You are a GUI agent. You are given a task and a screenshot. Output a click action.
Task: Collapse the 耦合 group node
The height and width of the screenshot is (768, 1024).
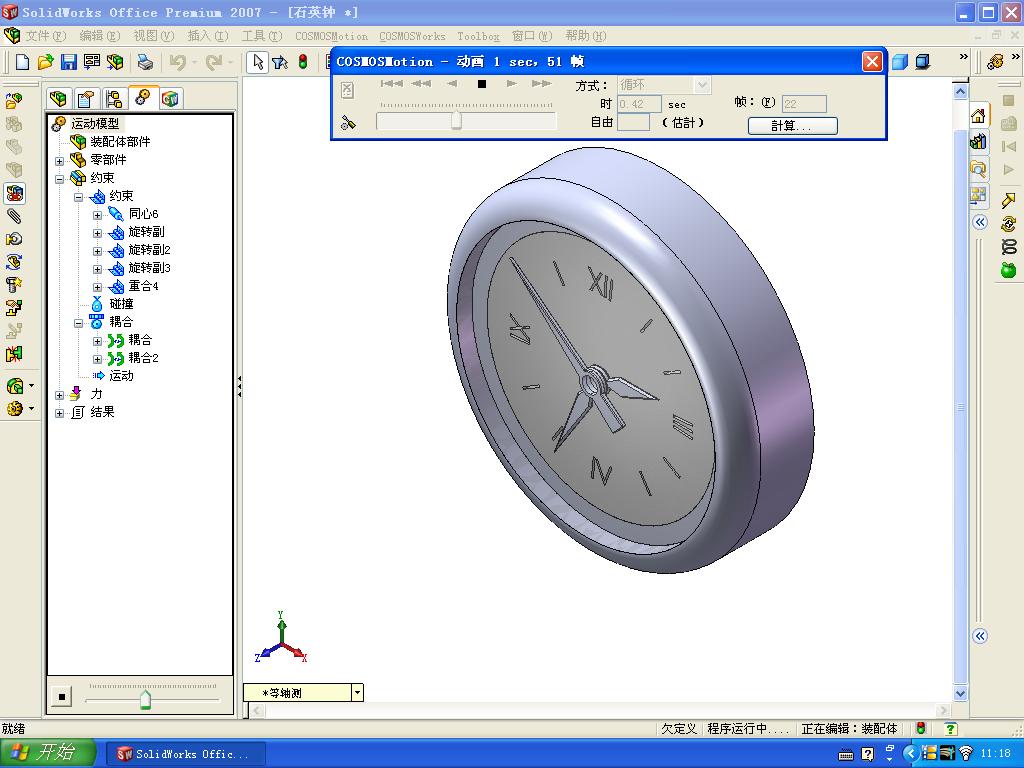pos(78,323)
